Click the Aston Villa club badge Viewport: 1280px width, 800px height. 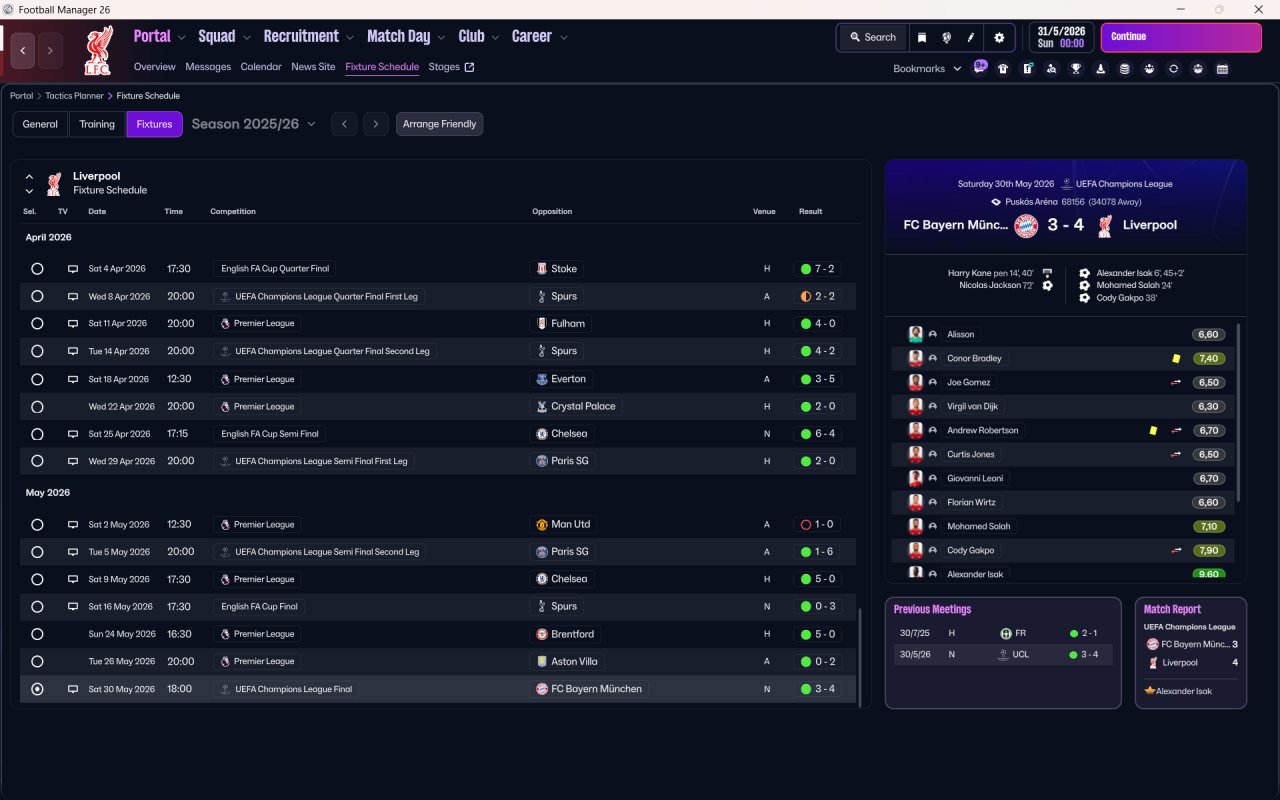point(541,661)
